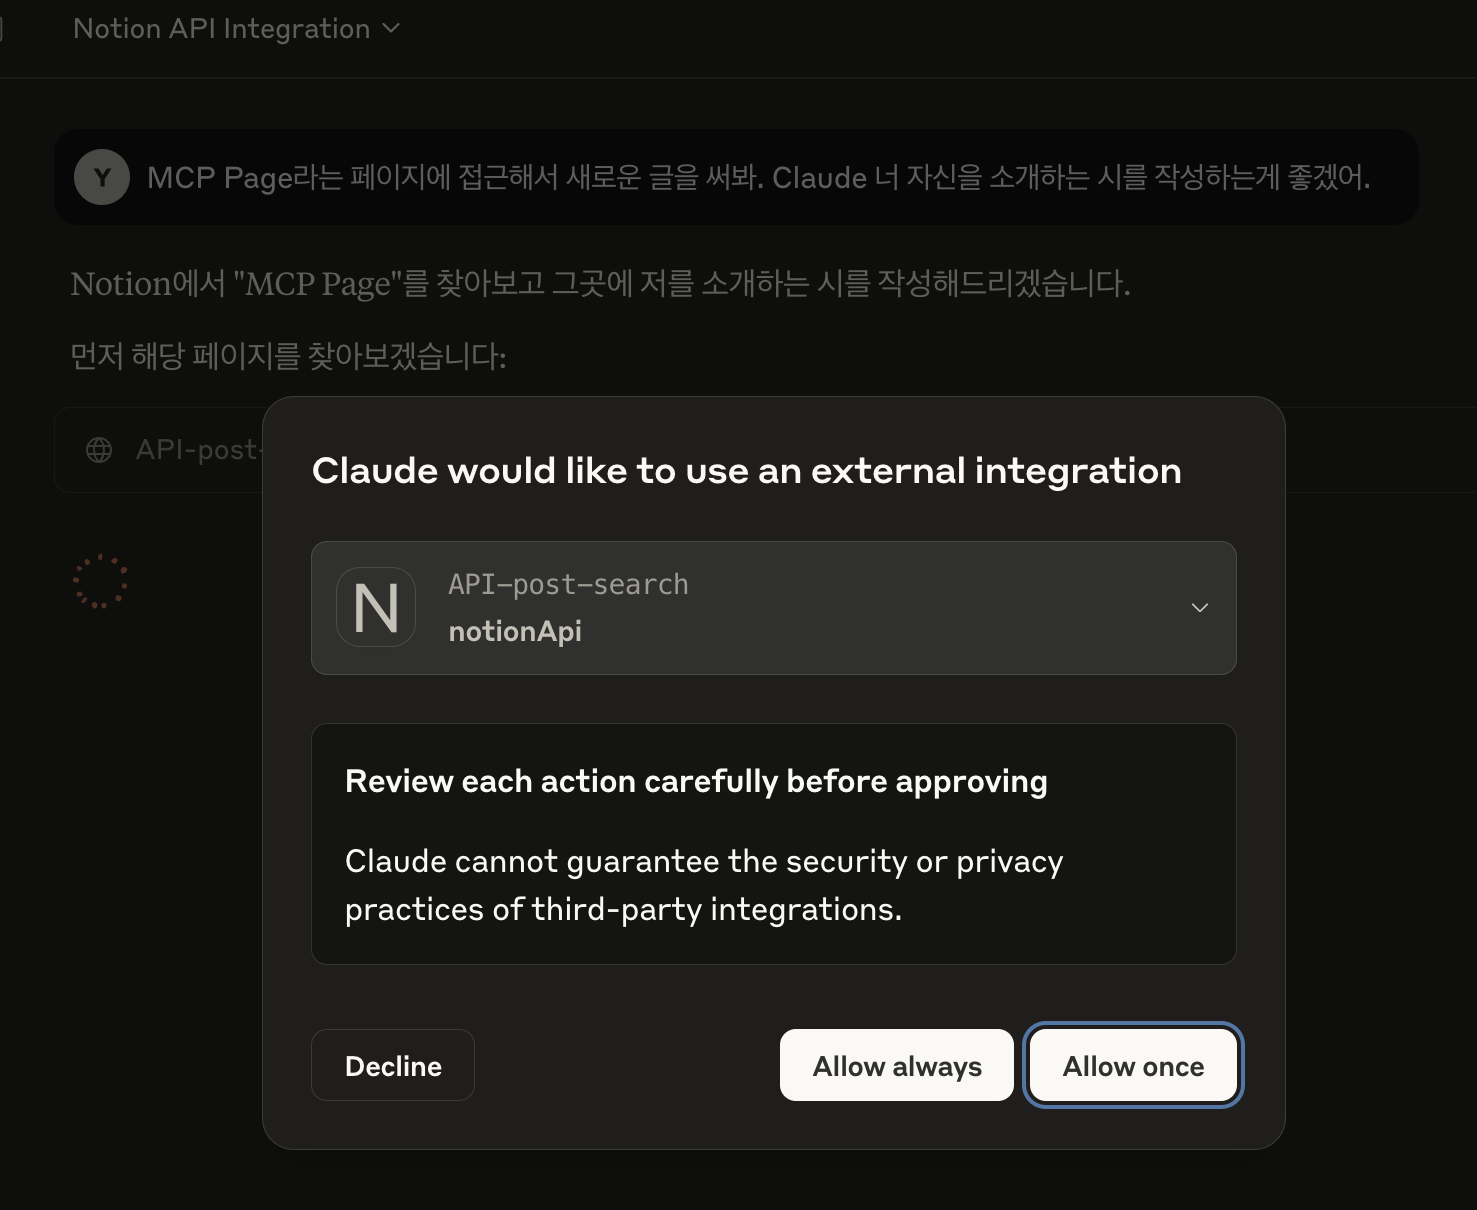This screenshot has height=1210, width=1477.
Task: Click the Review each action heading
Action: (696, 781)
